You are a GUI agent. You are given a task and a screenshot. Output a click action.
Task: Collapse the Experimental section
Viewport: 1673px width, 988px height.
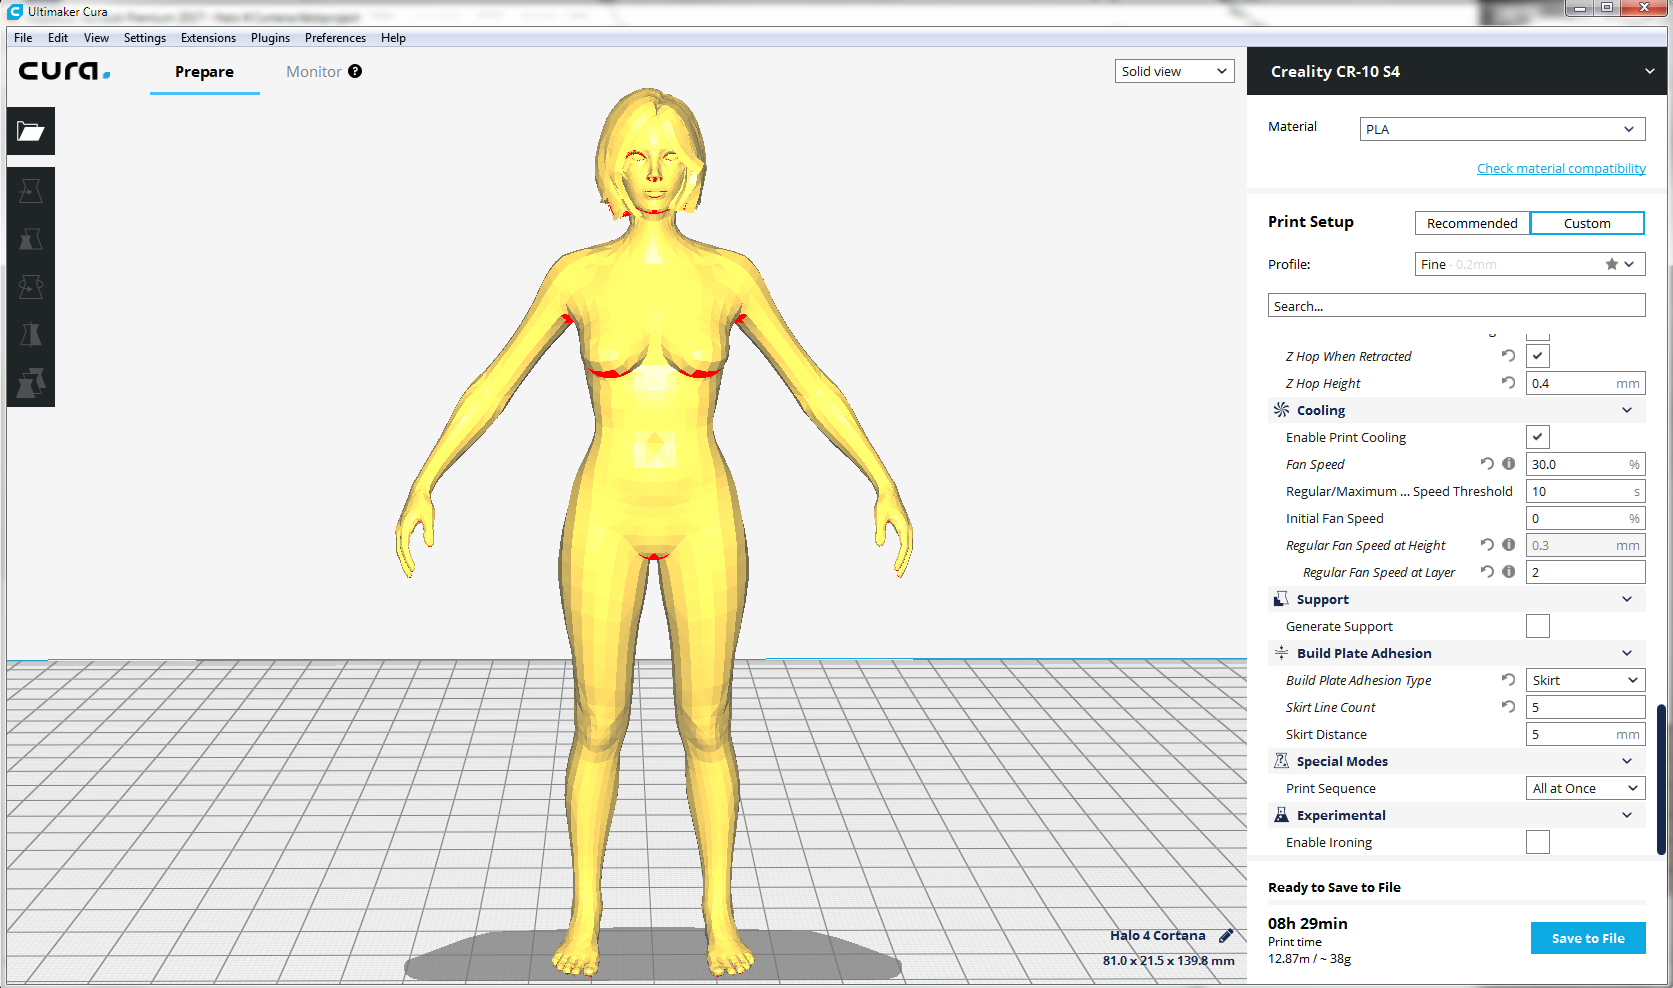1627,815
